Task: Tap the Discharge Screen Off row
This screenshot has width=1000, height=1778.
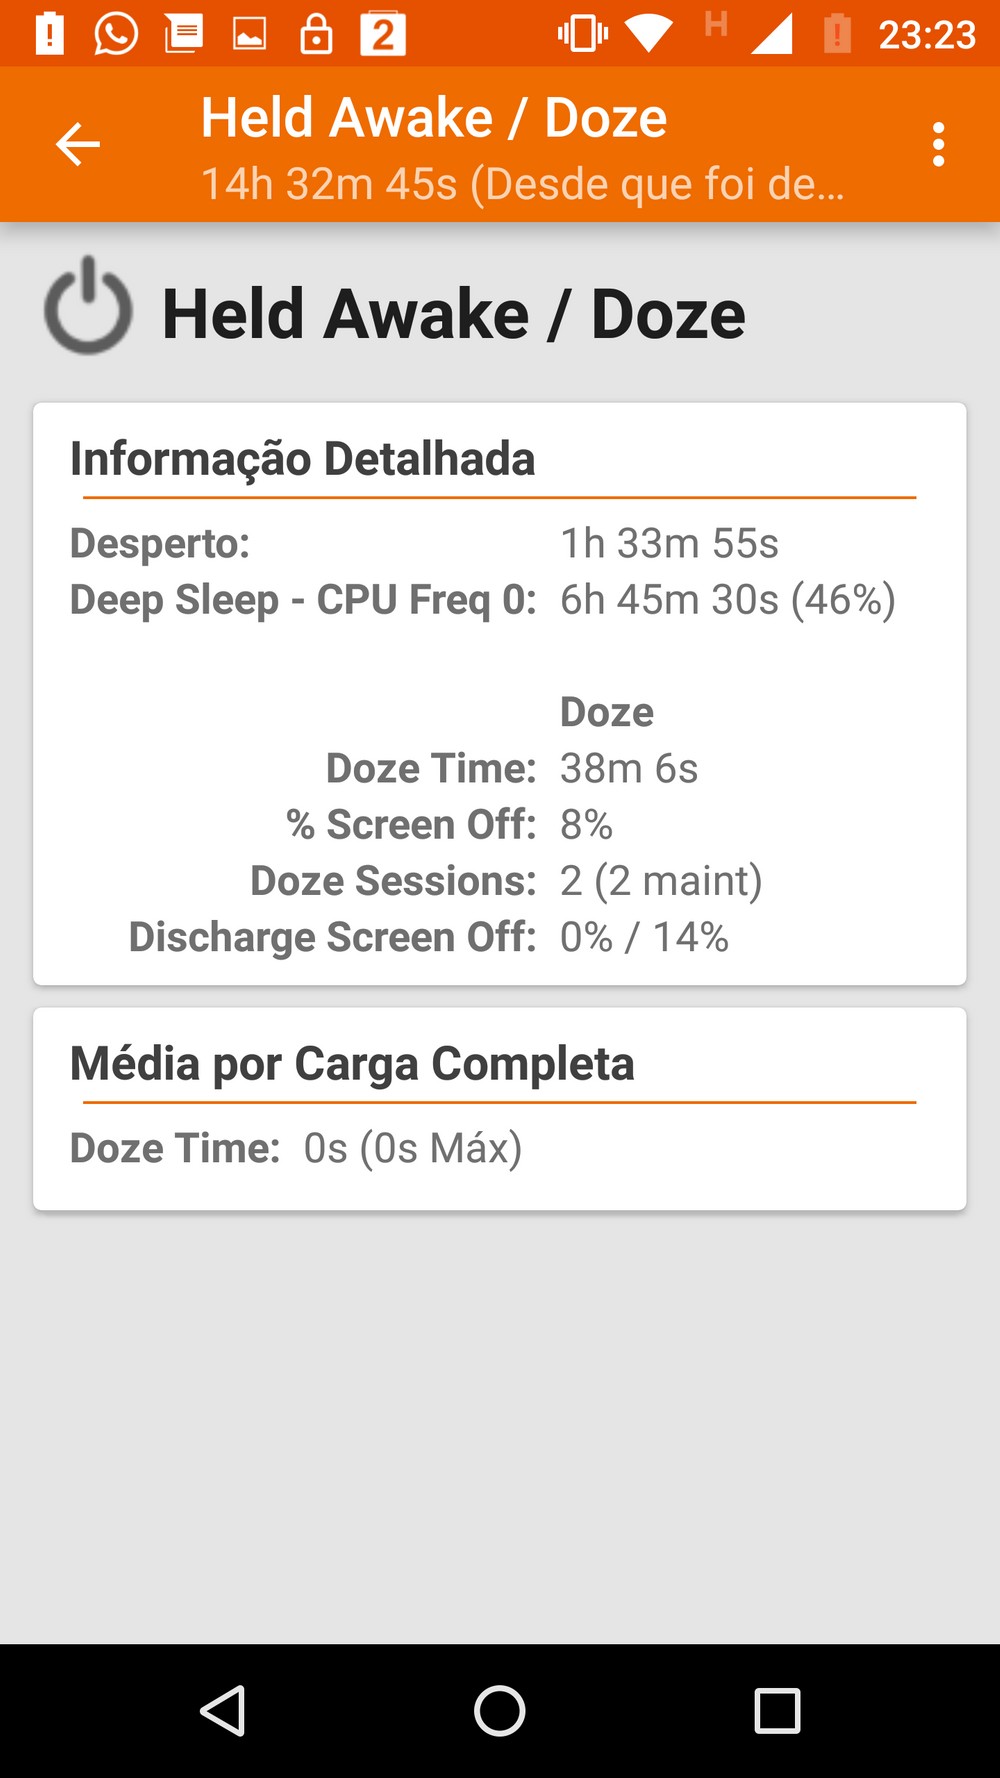Action: tap(428, 937)
